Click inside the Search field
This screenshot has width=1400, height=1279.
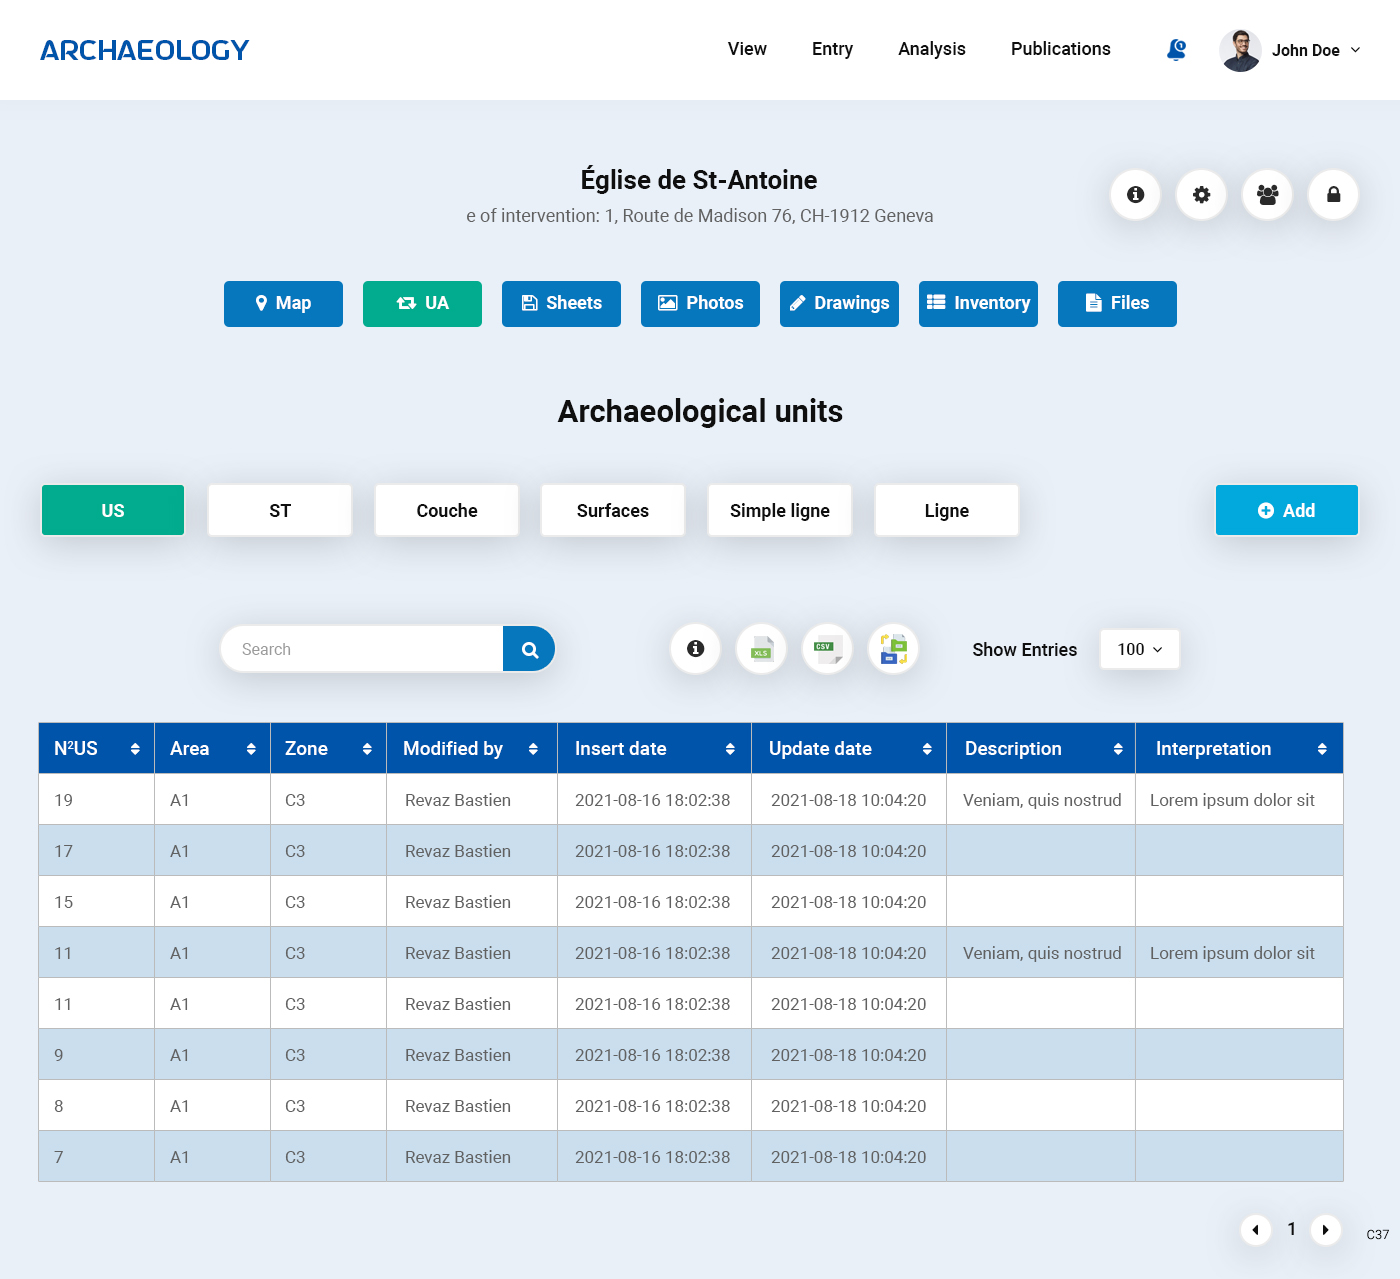pos(360,649)
